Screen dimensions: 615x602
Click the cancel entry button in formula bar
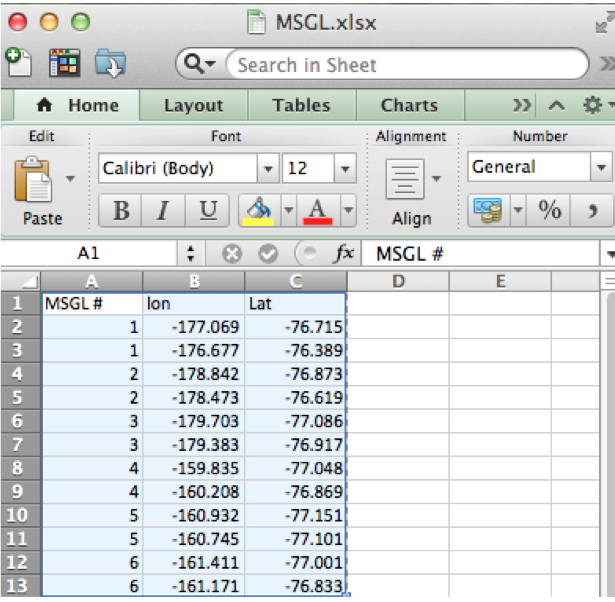tap(232, 254)
